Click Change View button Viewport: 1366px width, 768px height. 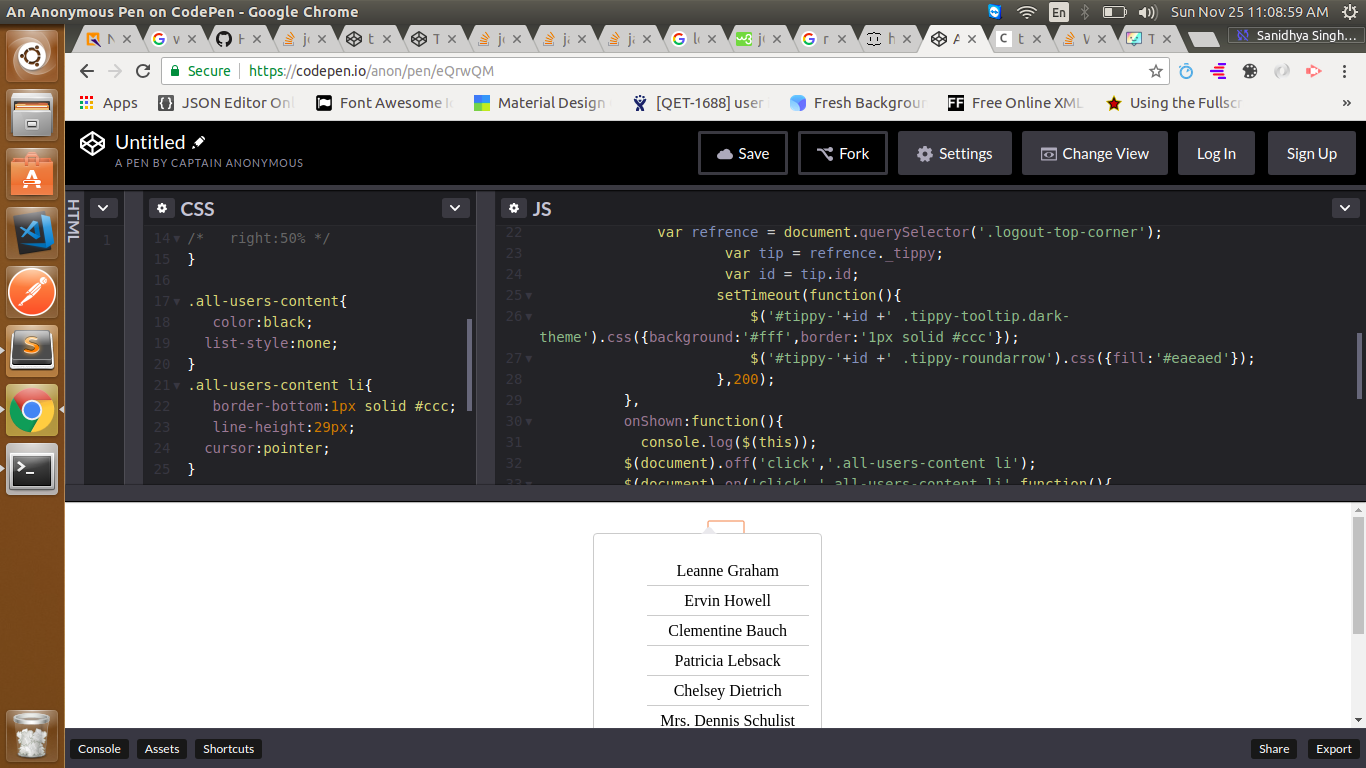click(x=1094, y=153)
